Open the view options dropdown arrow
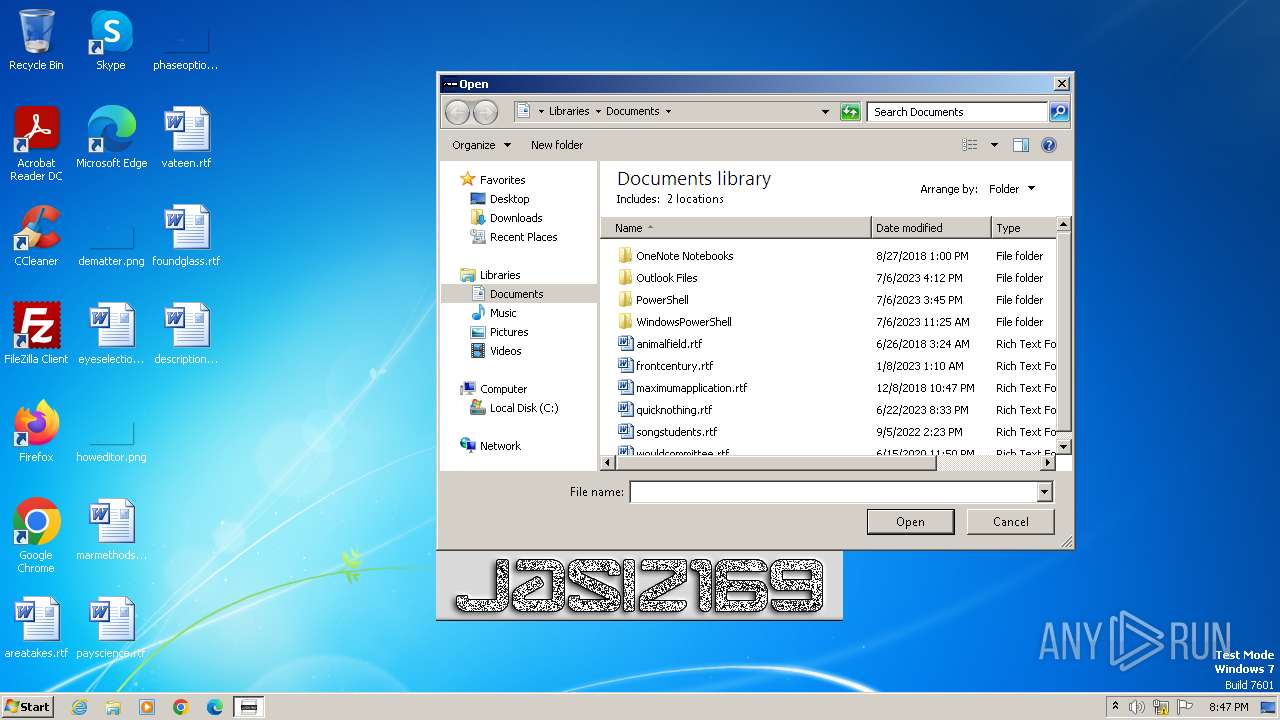This screenshot has height=720, width=1280. coord(994,145)
